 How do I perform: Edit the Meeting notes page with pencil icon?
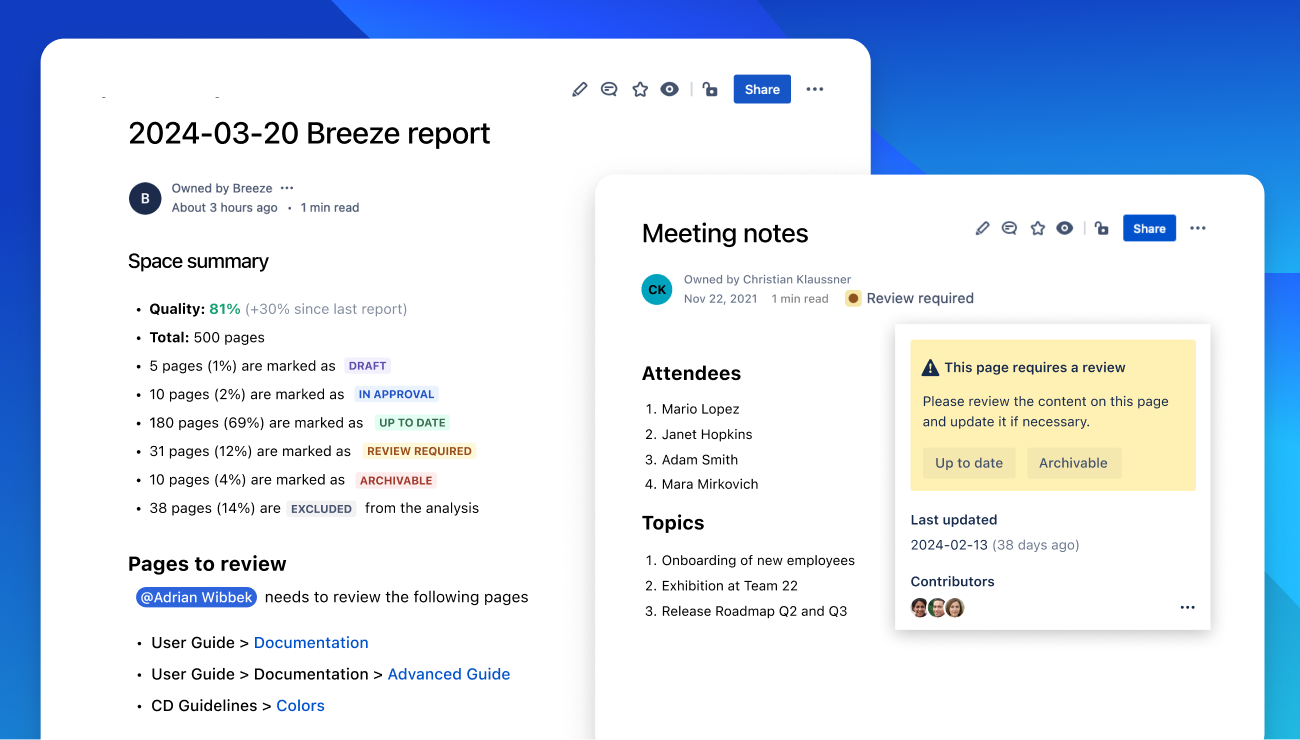[x=983, y=228]
